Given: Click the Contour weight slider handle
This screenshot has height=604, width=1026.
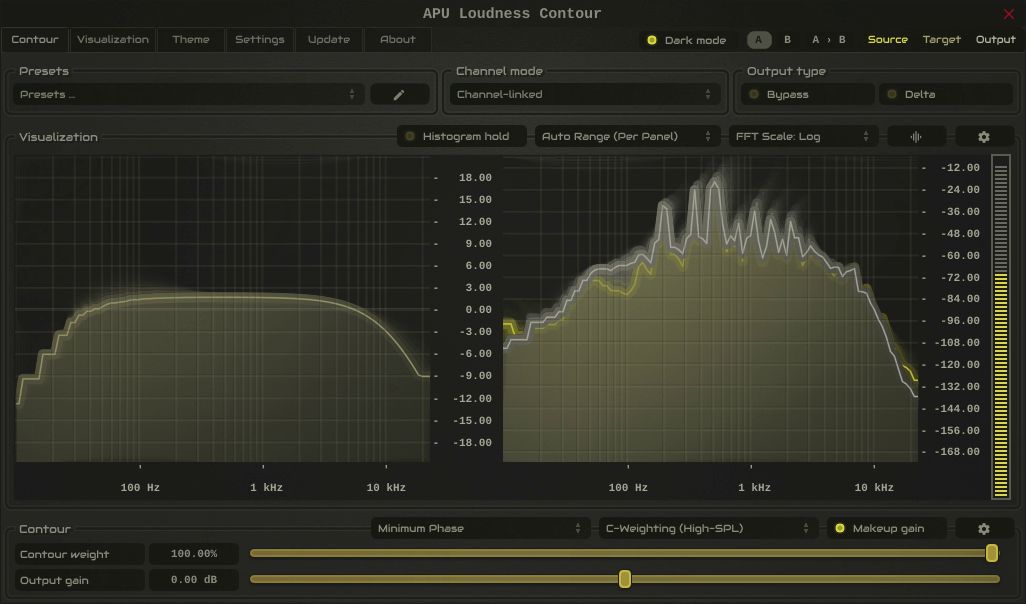Looking at the screenshot, I should (x=992, y=554).
